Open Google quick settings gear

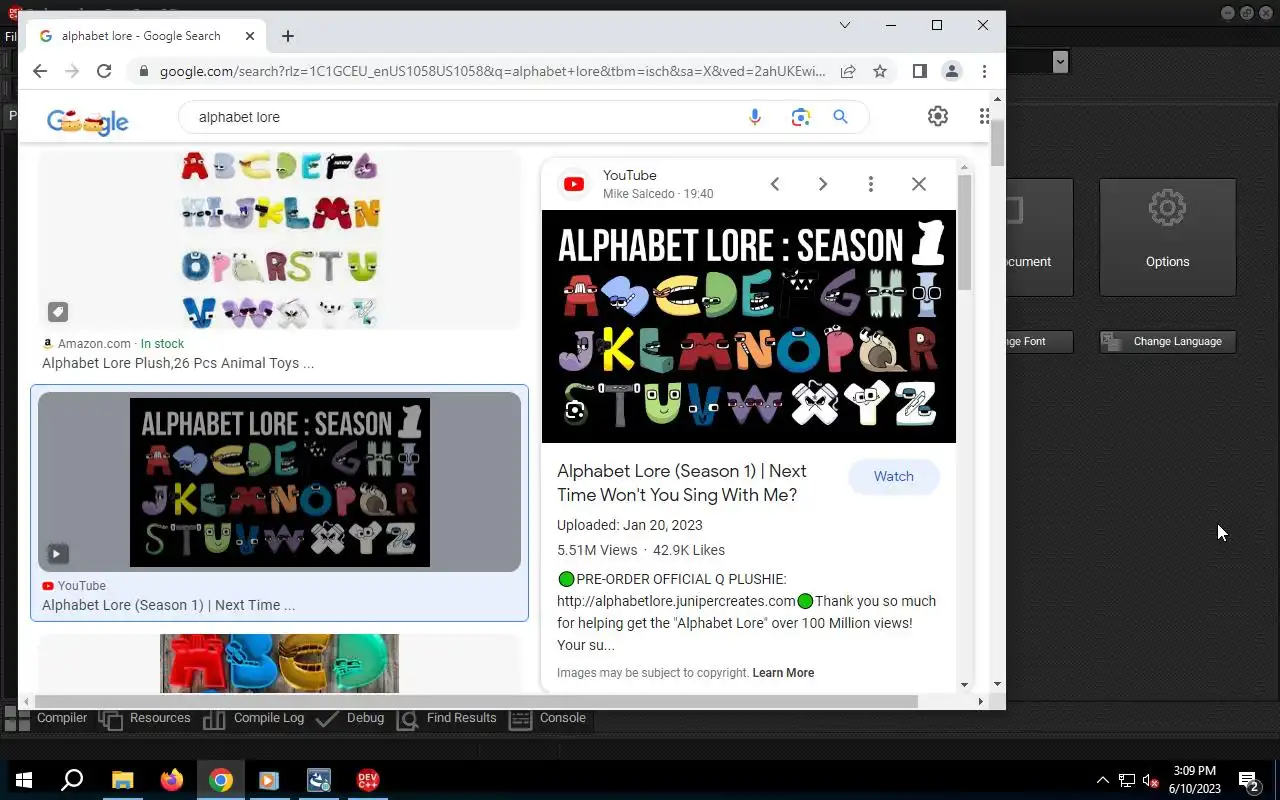(x=937, y=116)
